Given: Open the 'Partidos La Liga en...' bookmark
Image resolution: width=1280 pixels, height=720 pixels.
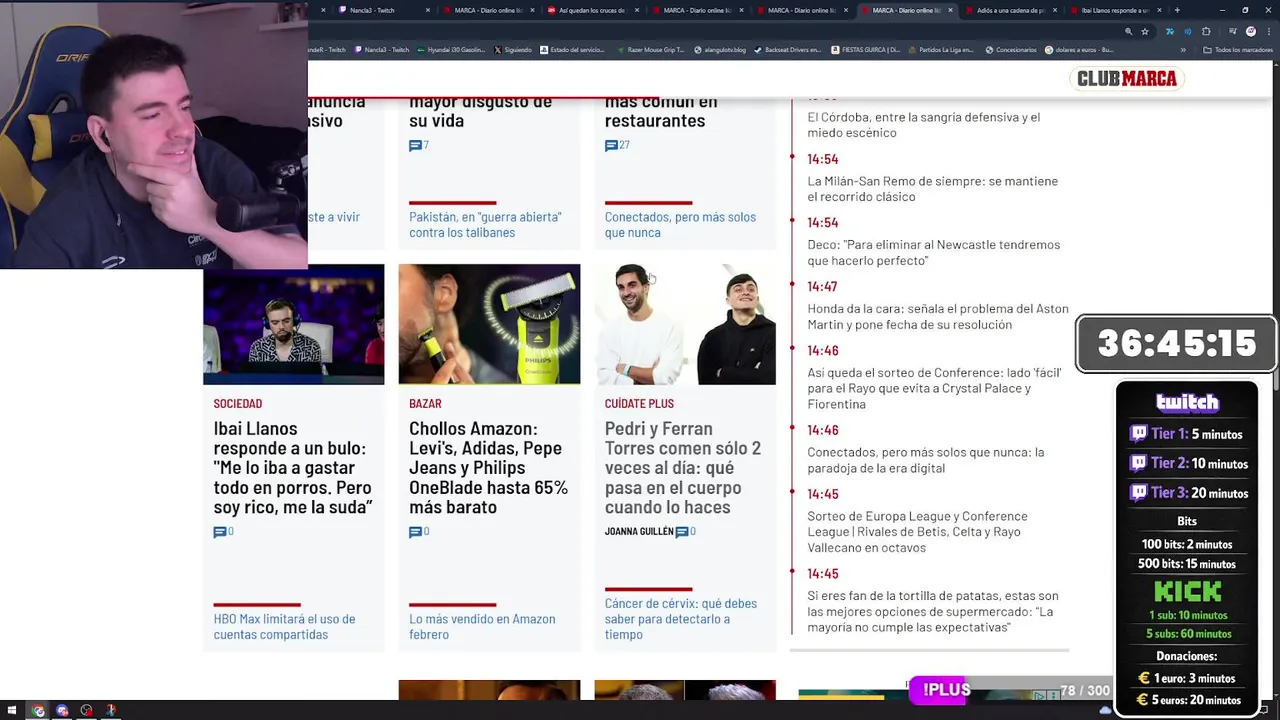Looking at the screenshot, I should point(940,50).
